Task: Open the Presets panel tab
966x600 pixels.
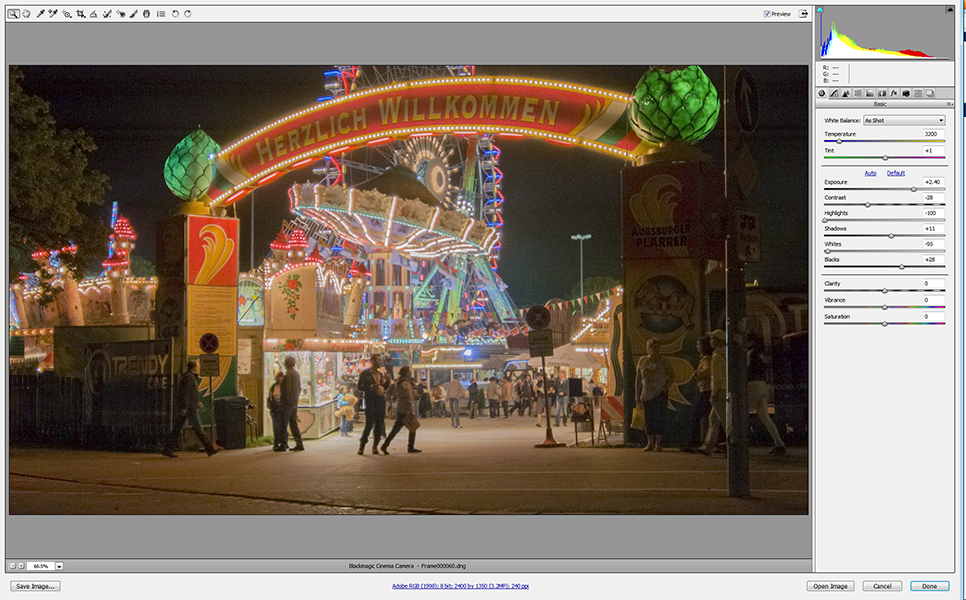Action: tap(918, 94)
